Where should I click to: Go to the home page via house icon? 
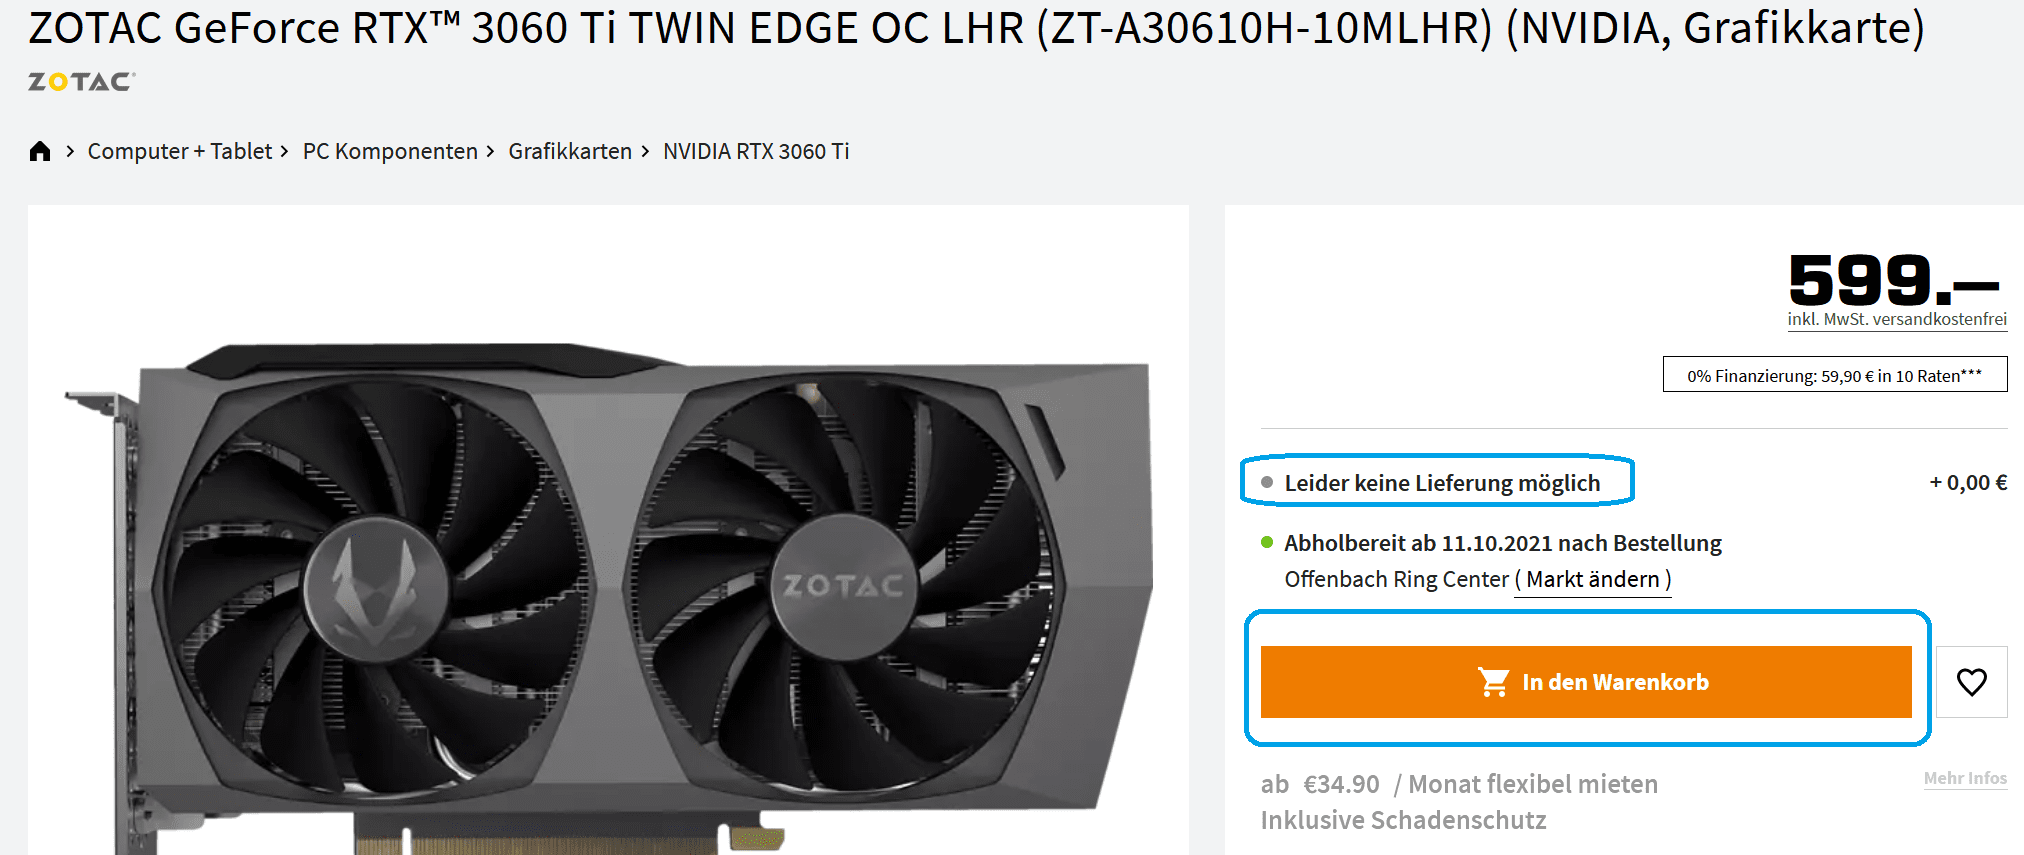40,151
